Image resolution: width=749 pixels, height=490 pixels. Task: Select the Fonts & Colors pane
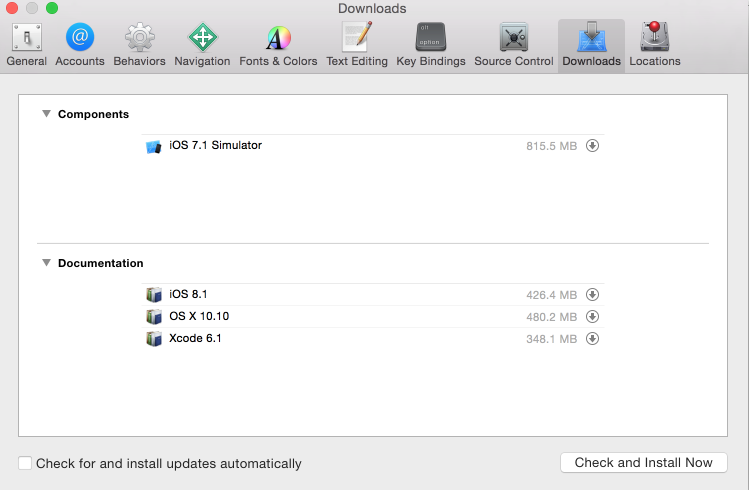pyautogui.click(x=277, y=45)
